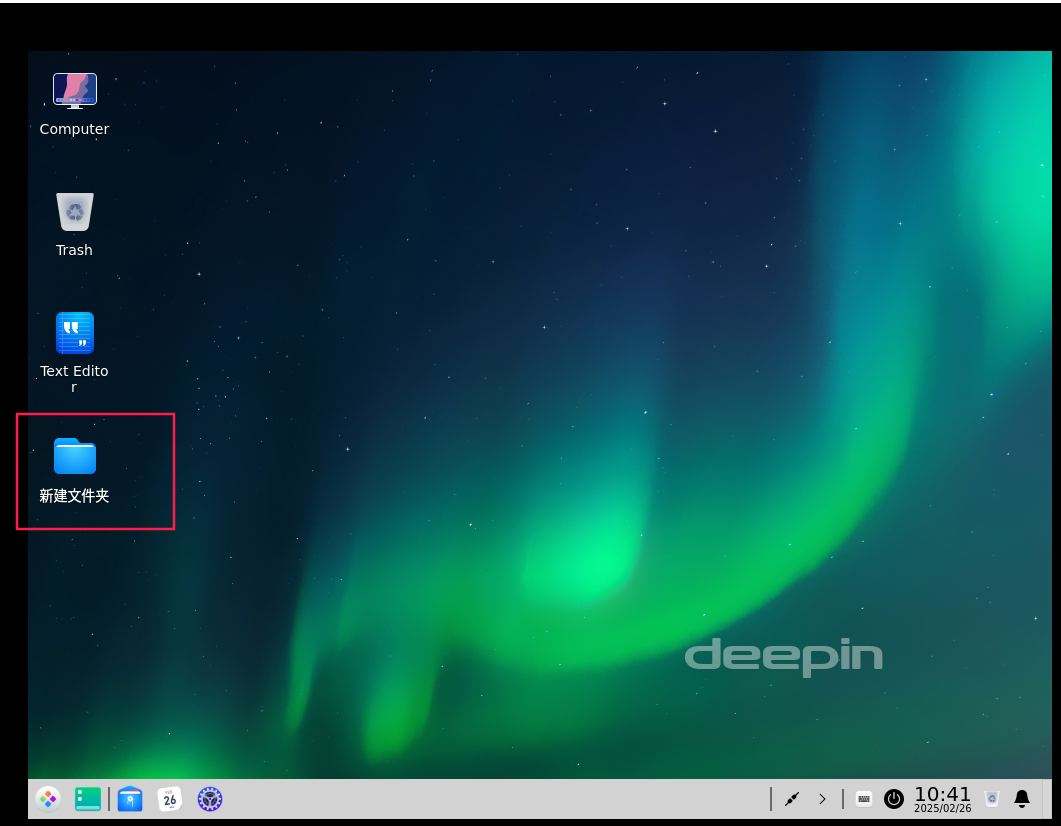
Task: Click the 10:41 clock in the dock
Action: click(942, 798)
